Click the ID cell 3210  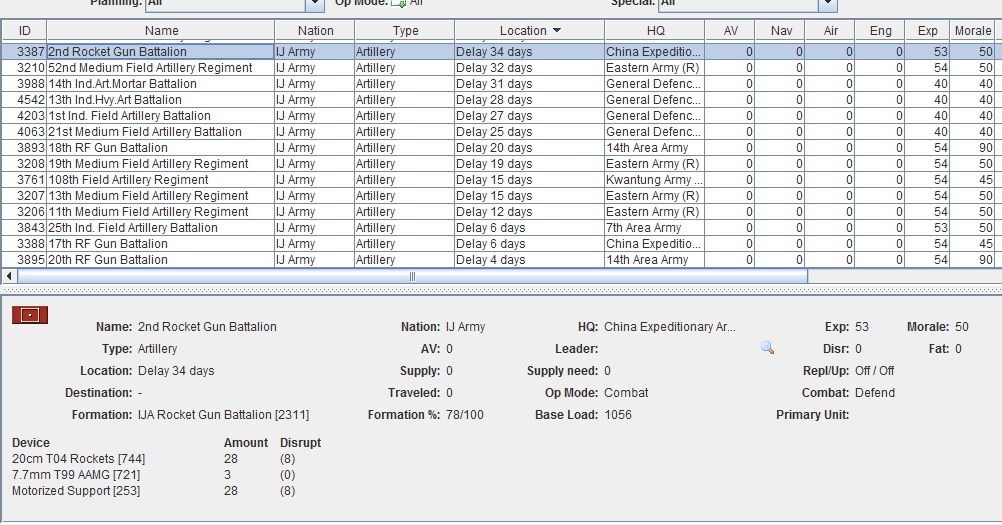coord(24,68)
